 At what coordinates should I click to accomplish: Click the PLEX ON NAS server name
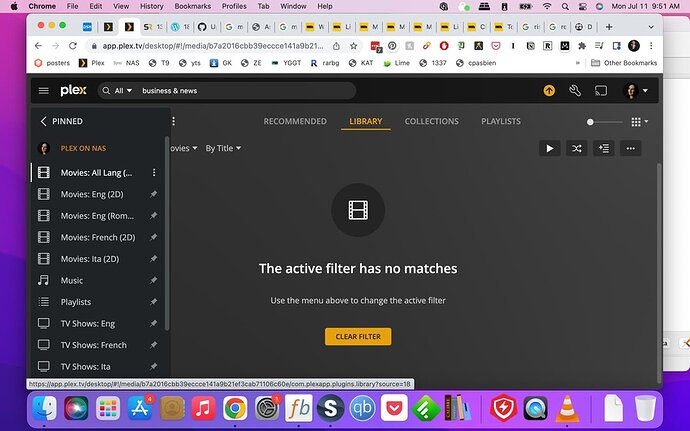tap(83, 148)
